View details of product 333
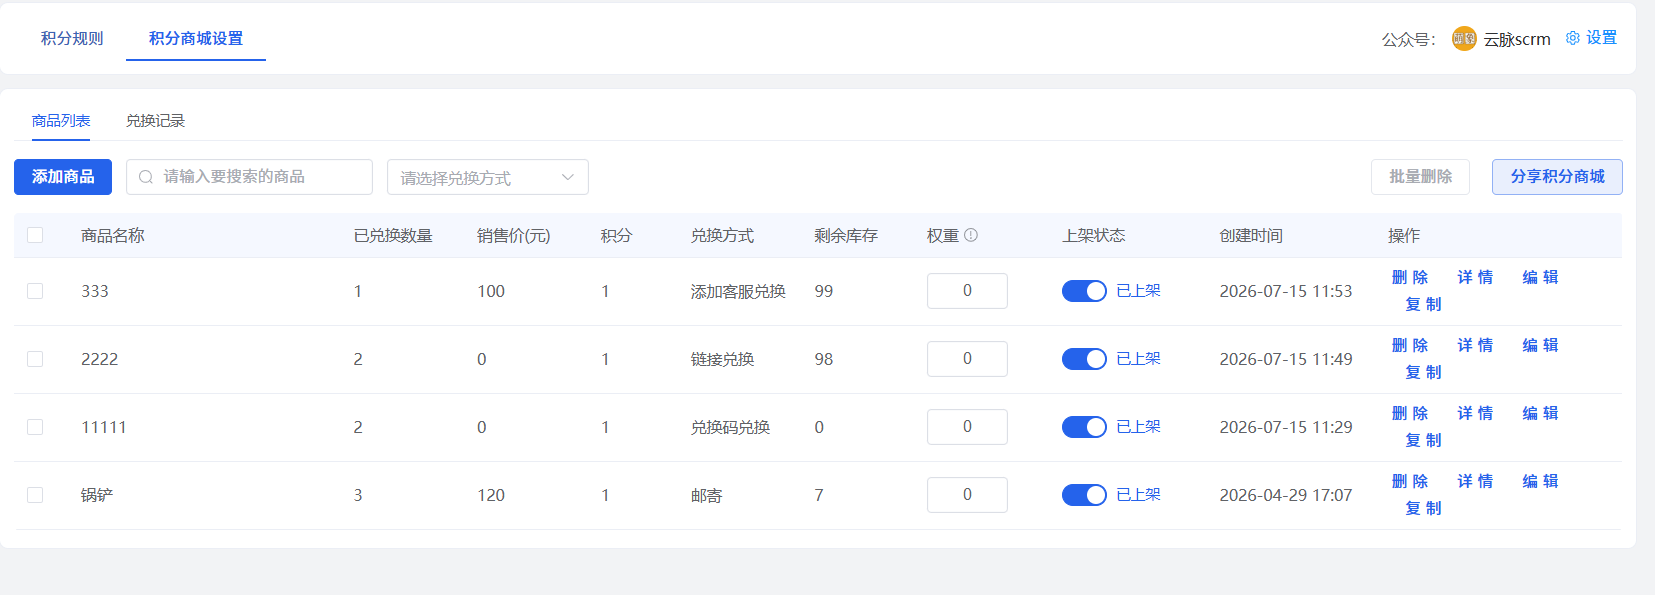 [x=1475, y=277]
